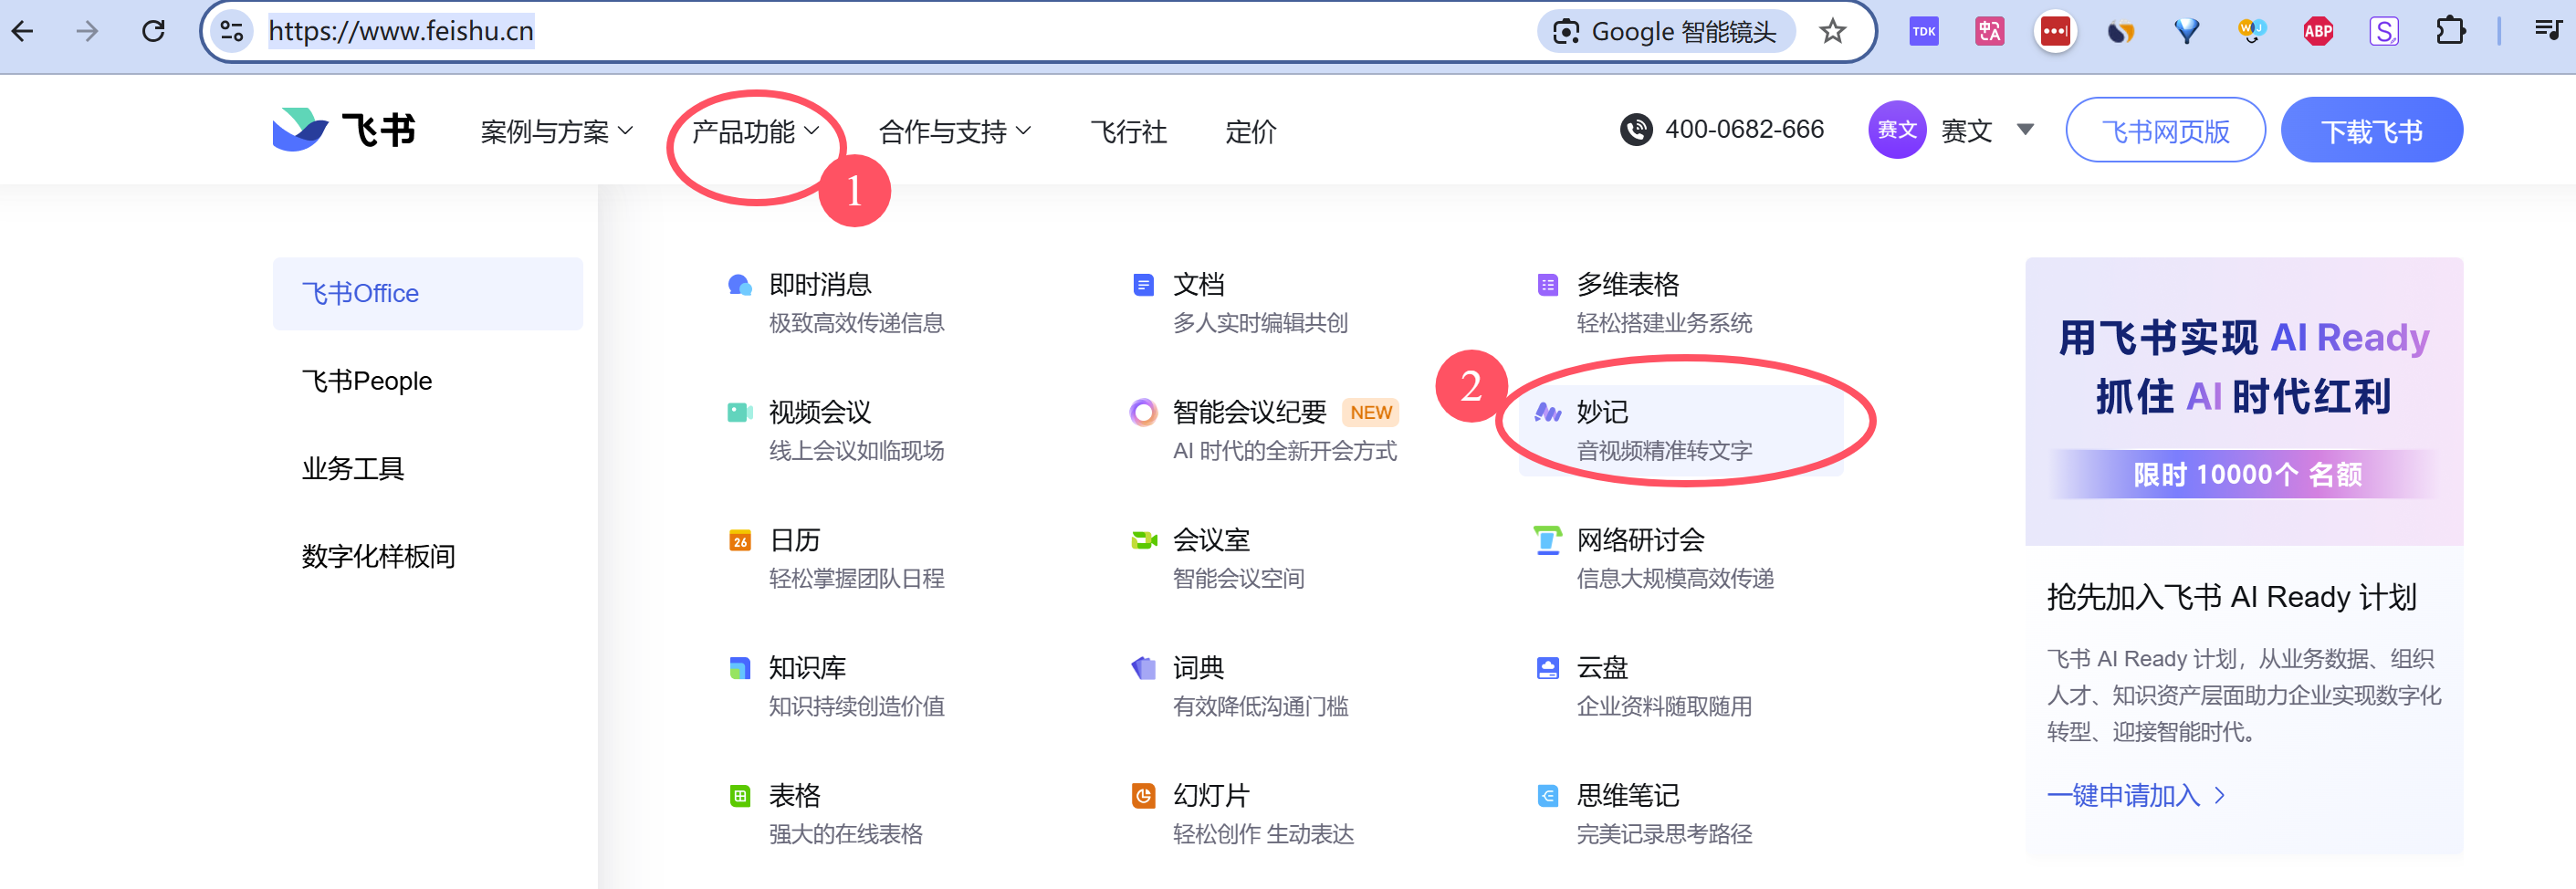Click the 幻灯片 orange icon
The width and height of the screenshot is (2576, 889).
[x=1143, y=796]
